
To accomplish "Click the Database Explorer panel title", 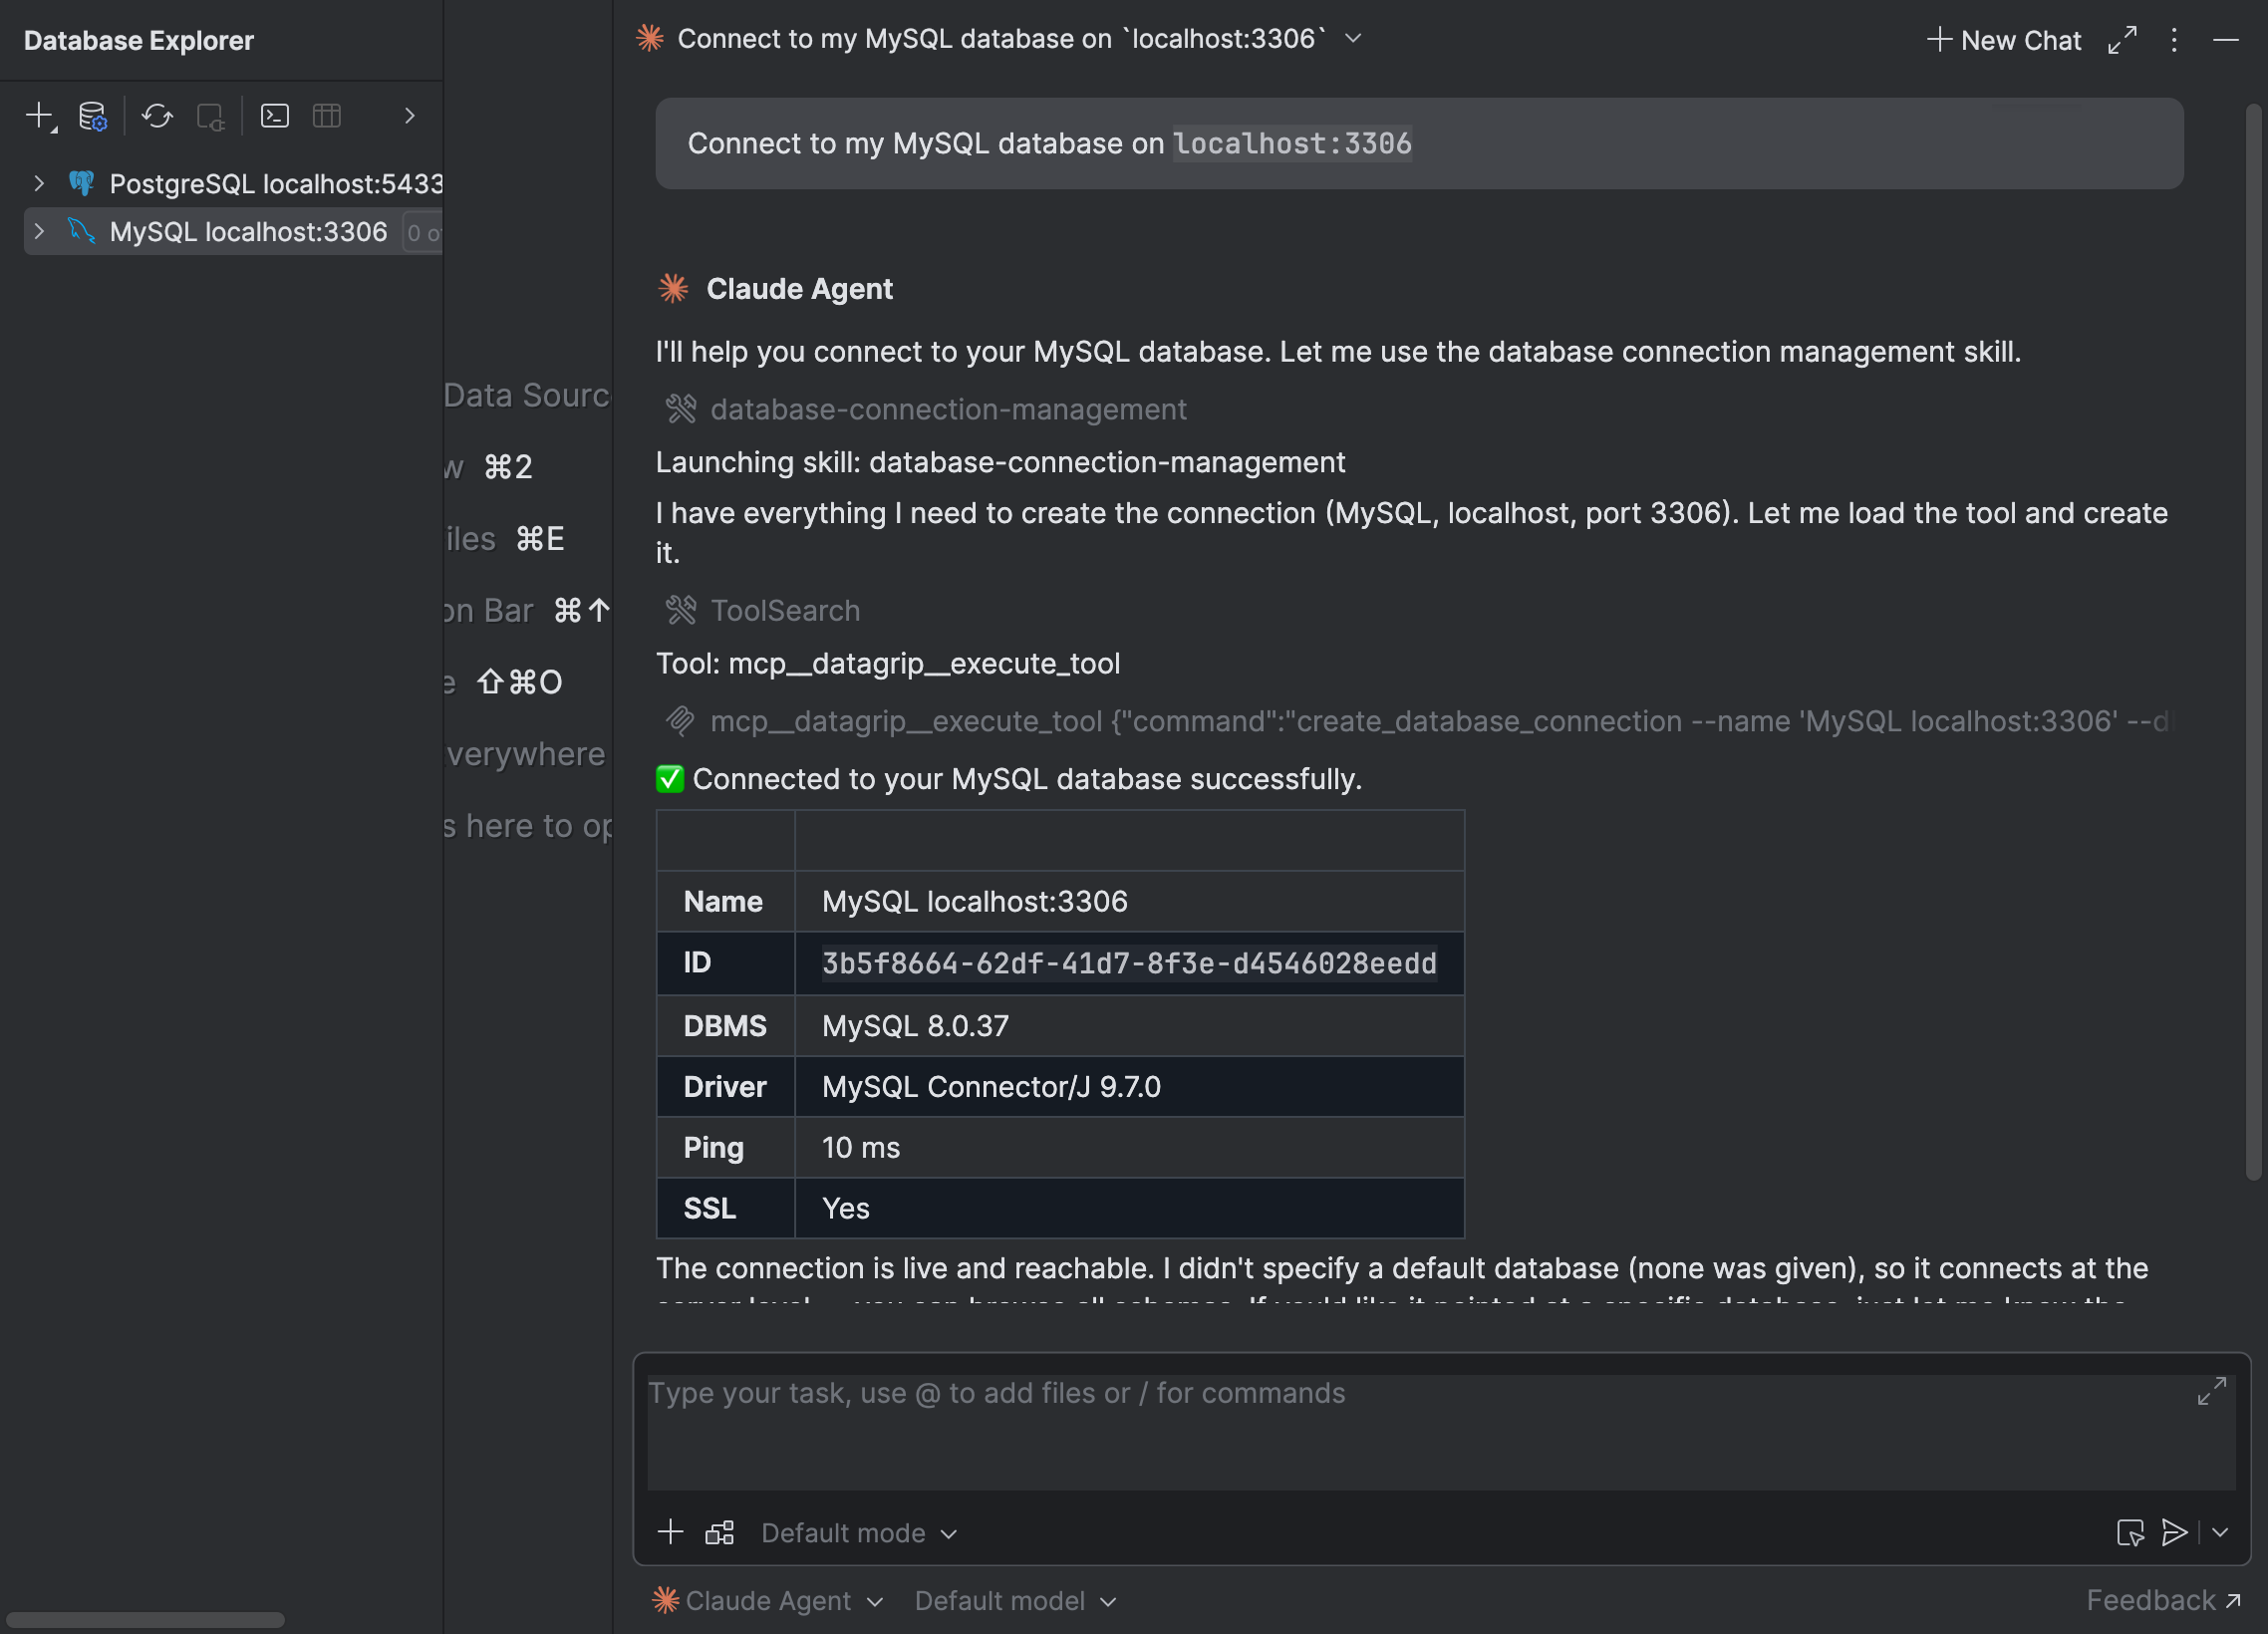I will (139, 40).
